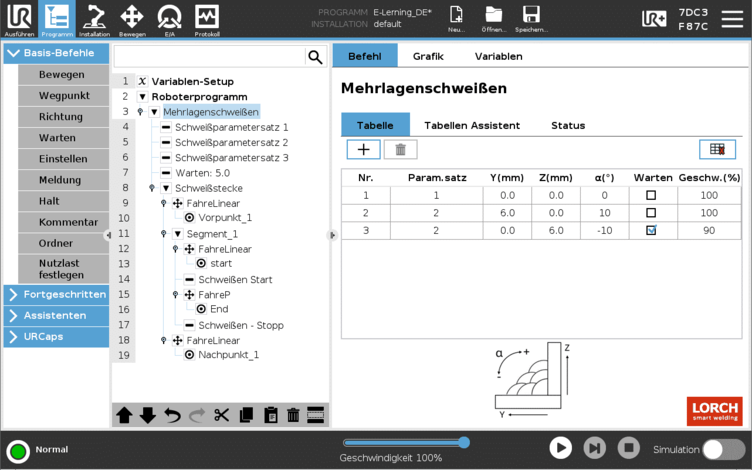Add a table row with plus button
752x470 pixels.
pyautogui.click(x=363, y=149)
